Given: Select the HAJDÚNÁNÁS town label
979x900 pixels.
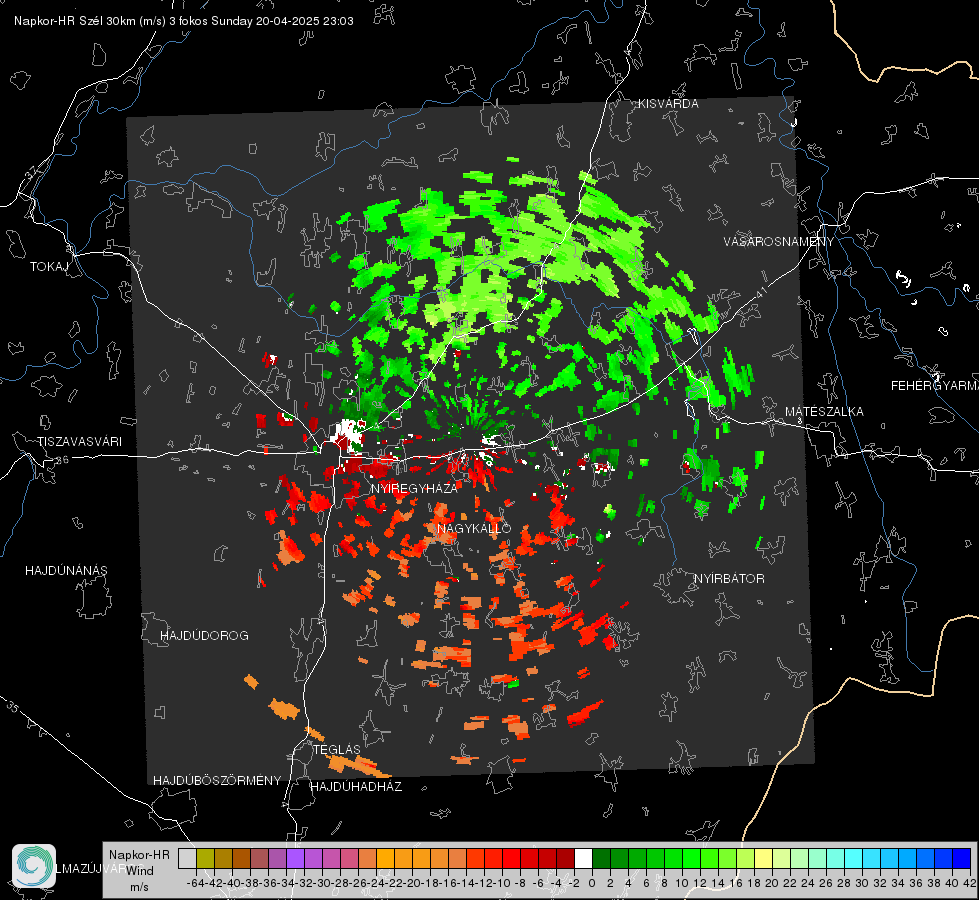Looking at the screenshot, I should coord(66,571).
